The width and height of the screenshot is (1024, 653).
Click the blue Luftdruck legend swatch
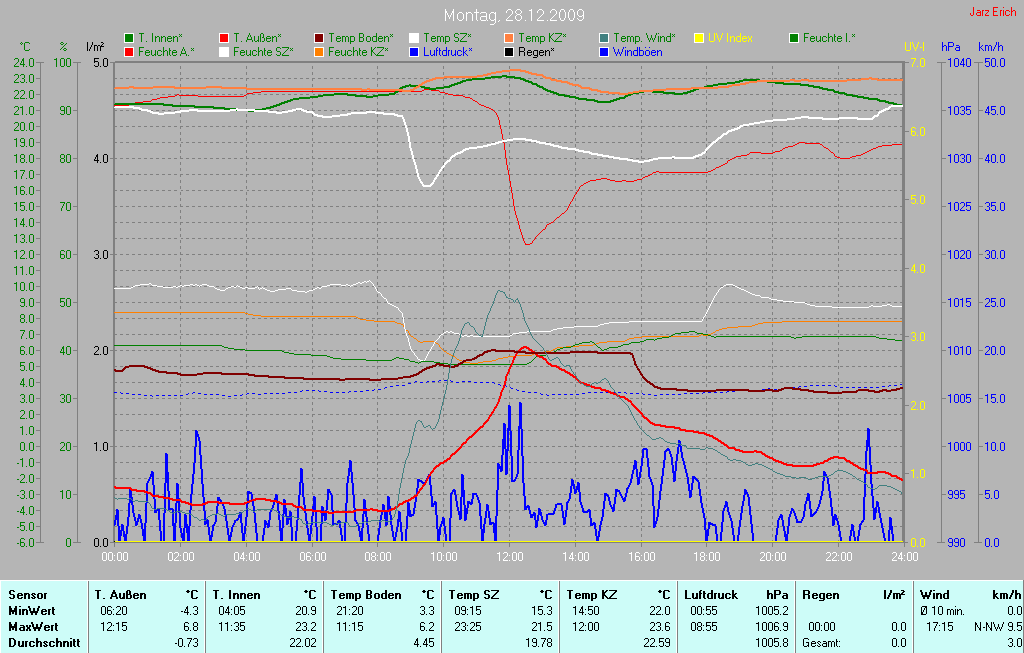(414, 52)
